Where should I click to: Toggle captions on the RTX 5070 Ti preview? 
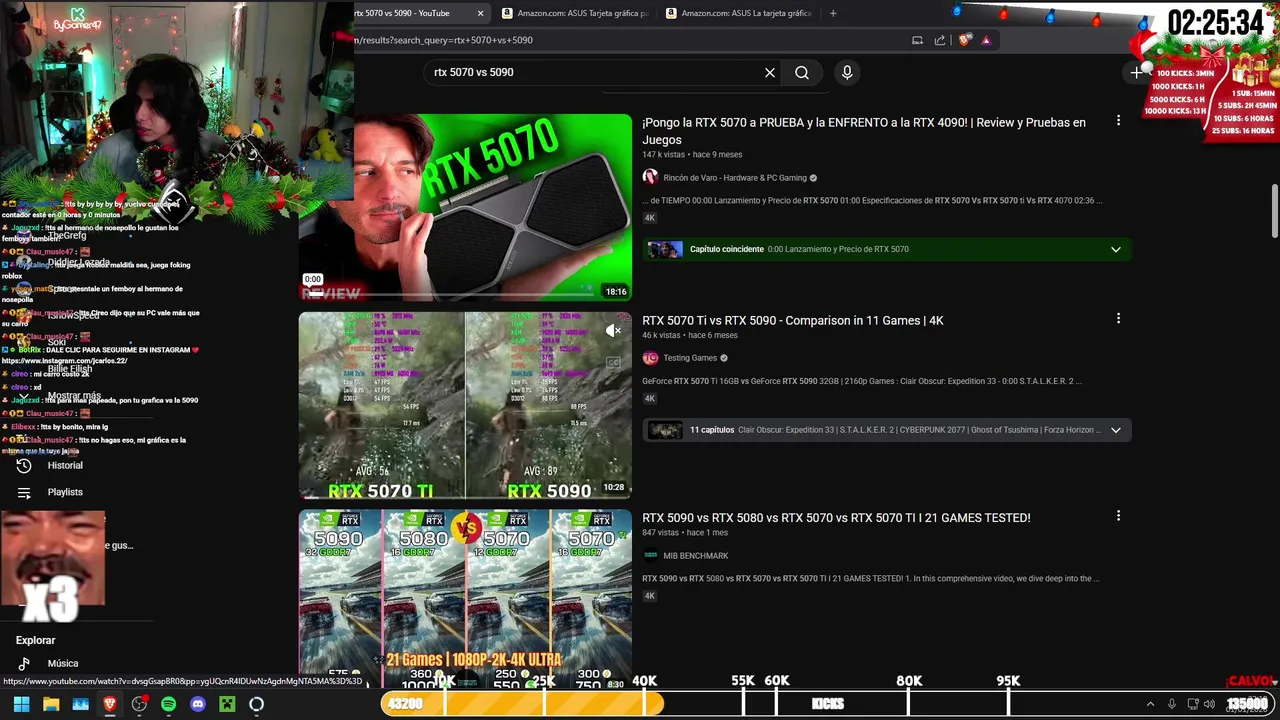(x=614, y=362)
